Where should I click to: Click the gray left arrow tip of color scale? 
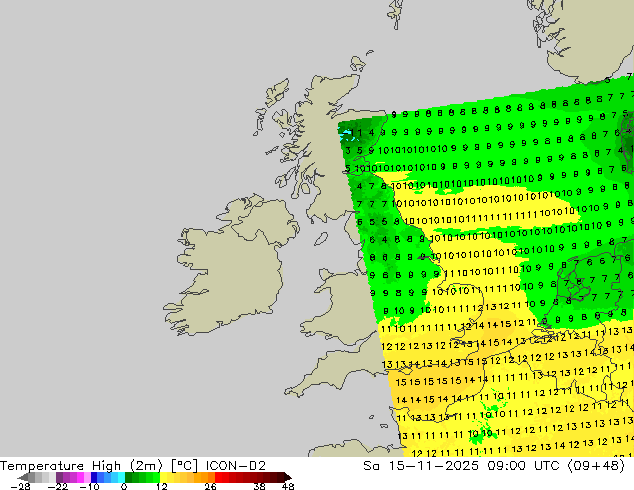pyautogui.click(x=22, y=477)
